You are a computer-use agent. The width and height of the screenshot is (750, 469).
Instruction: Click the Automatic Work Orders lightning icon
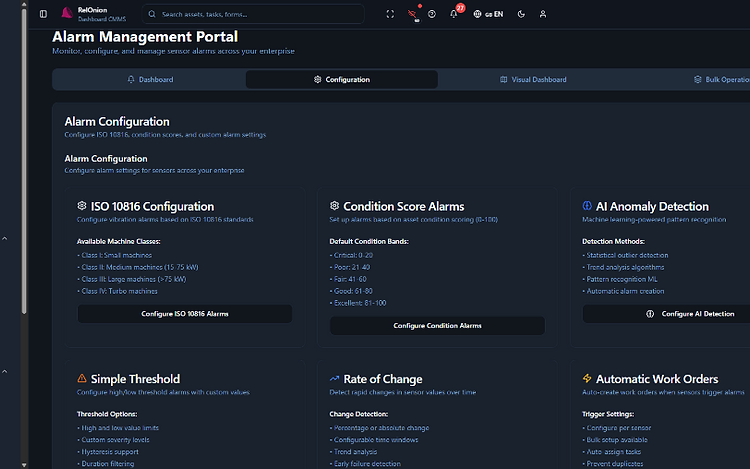(x=587, y=378)
